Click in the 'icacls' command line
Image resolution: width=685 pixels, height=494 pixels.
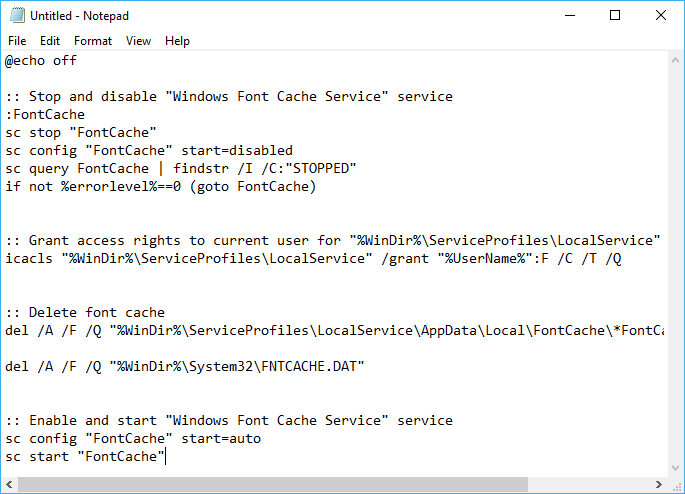(313, 259)
